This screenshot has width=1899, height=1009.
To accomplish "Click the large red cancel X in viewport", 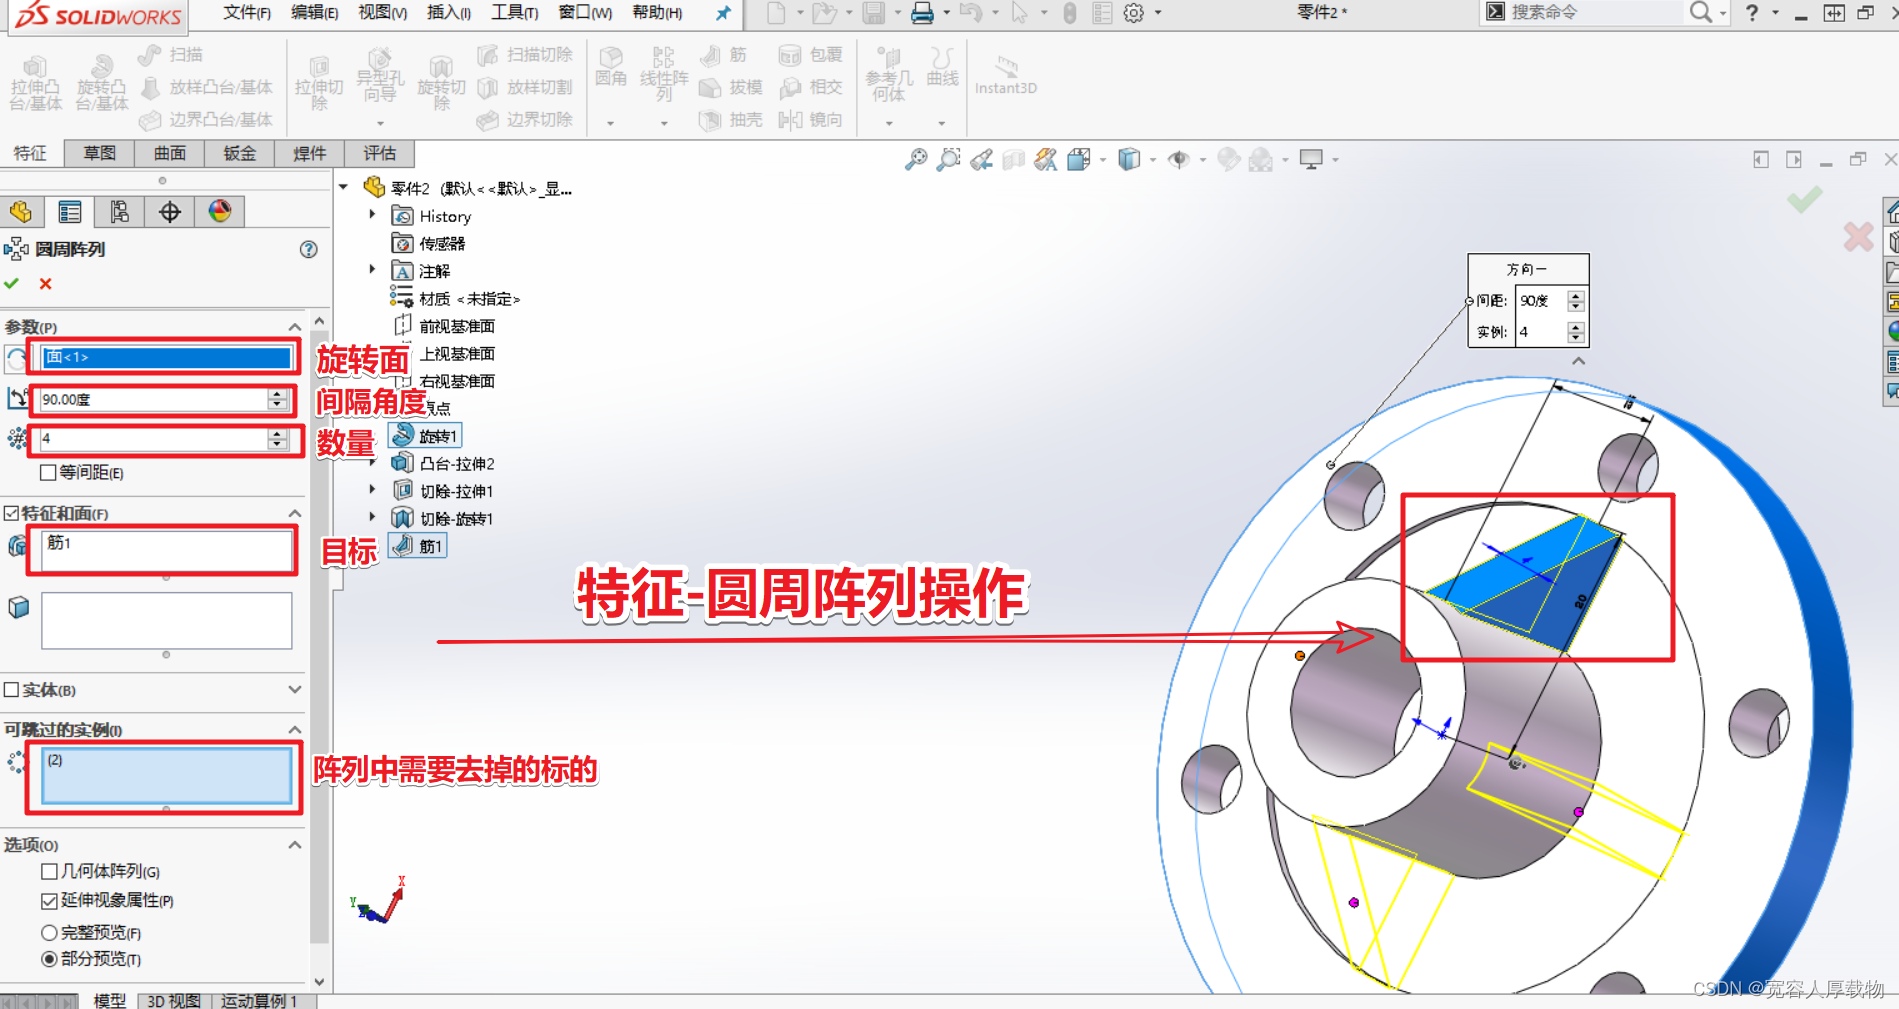I will tap(1858, 237).
